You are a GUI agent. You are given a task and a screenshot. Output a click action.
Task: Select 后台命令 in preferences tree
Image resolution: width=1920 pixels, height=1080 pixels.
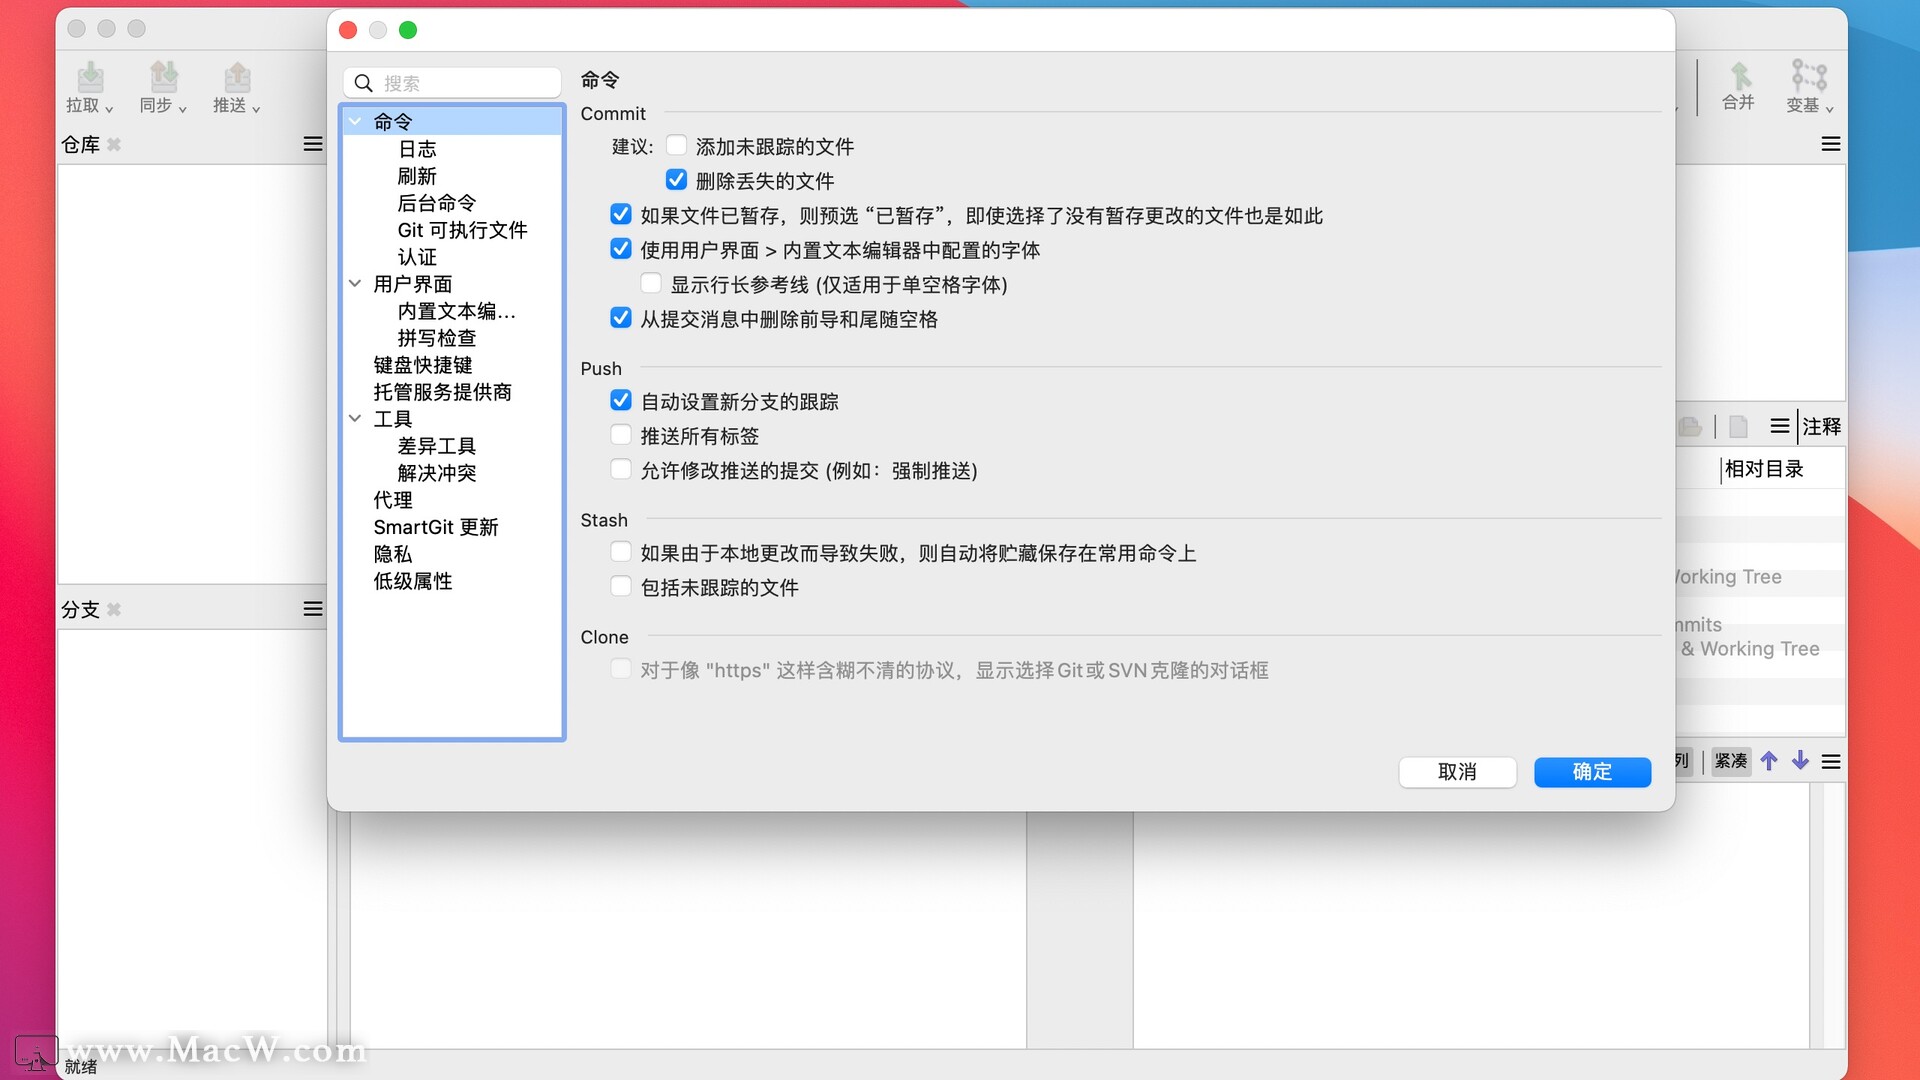[437, 203]
